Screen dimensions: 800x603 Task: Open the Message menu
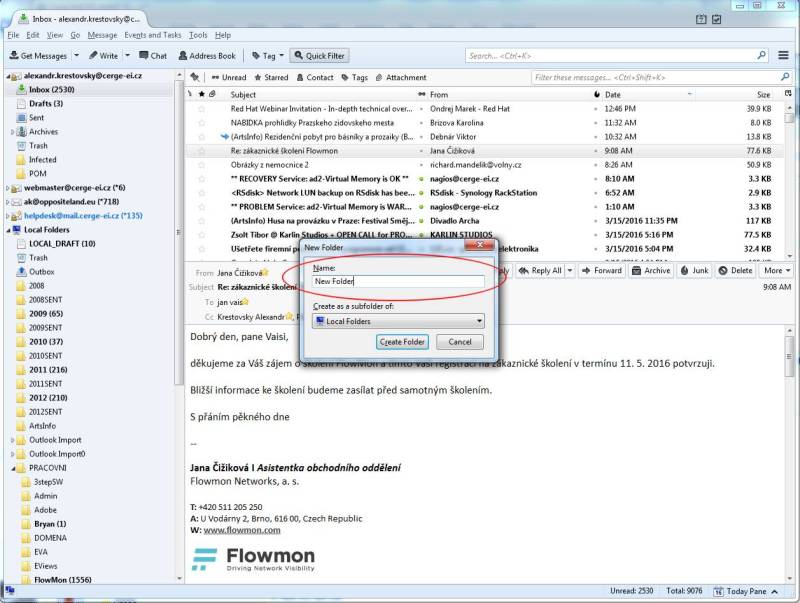coord(102,35)
